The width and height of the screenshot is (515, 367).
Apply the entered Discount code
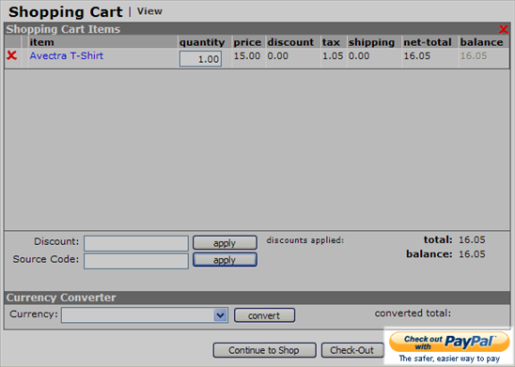click(x=225, y=243)
